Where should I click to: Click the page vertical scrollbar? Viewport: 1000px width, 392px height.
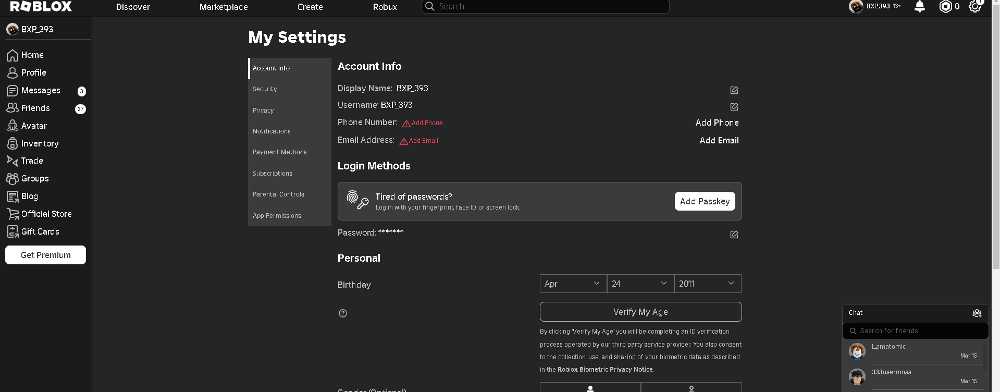coord(996,137)
